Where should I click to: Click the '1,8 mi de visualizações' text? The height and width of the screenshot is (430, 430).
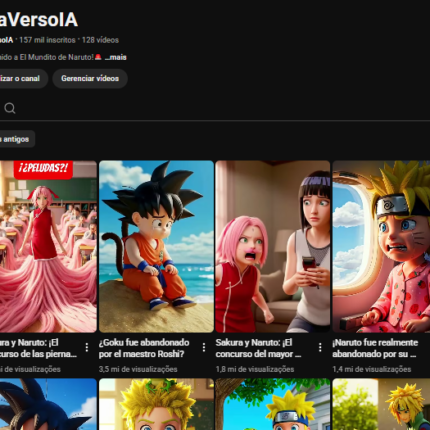click(255, 369)
